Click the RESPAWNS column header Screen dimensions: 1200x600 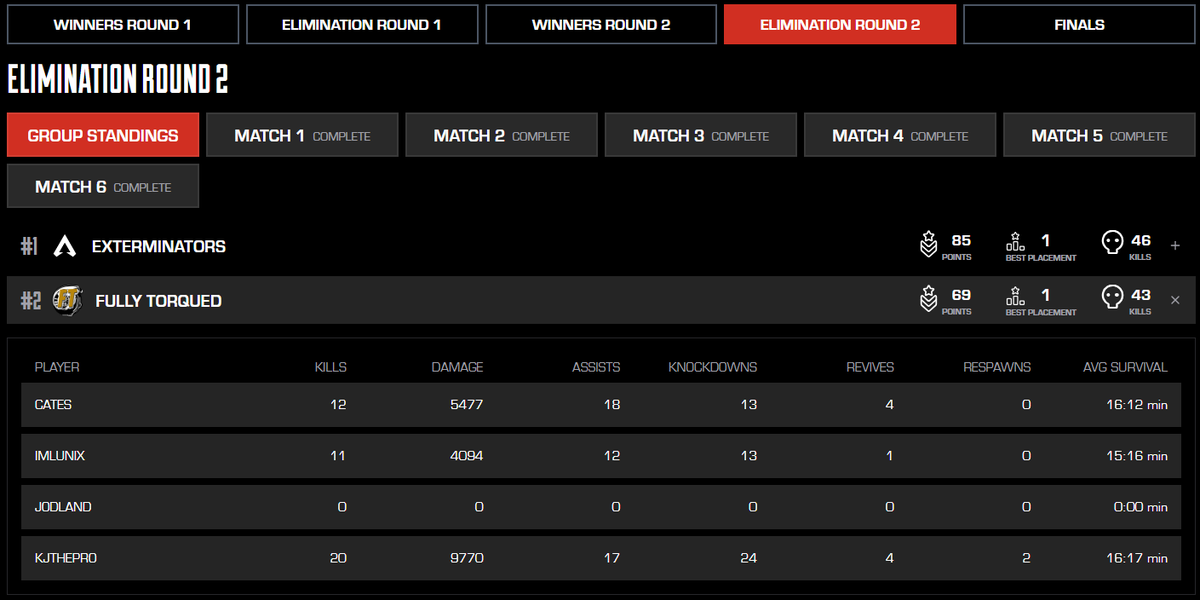[x=998, y=367]
